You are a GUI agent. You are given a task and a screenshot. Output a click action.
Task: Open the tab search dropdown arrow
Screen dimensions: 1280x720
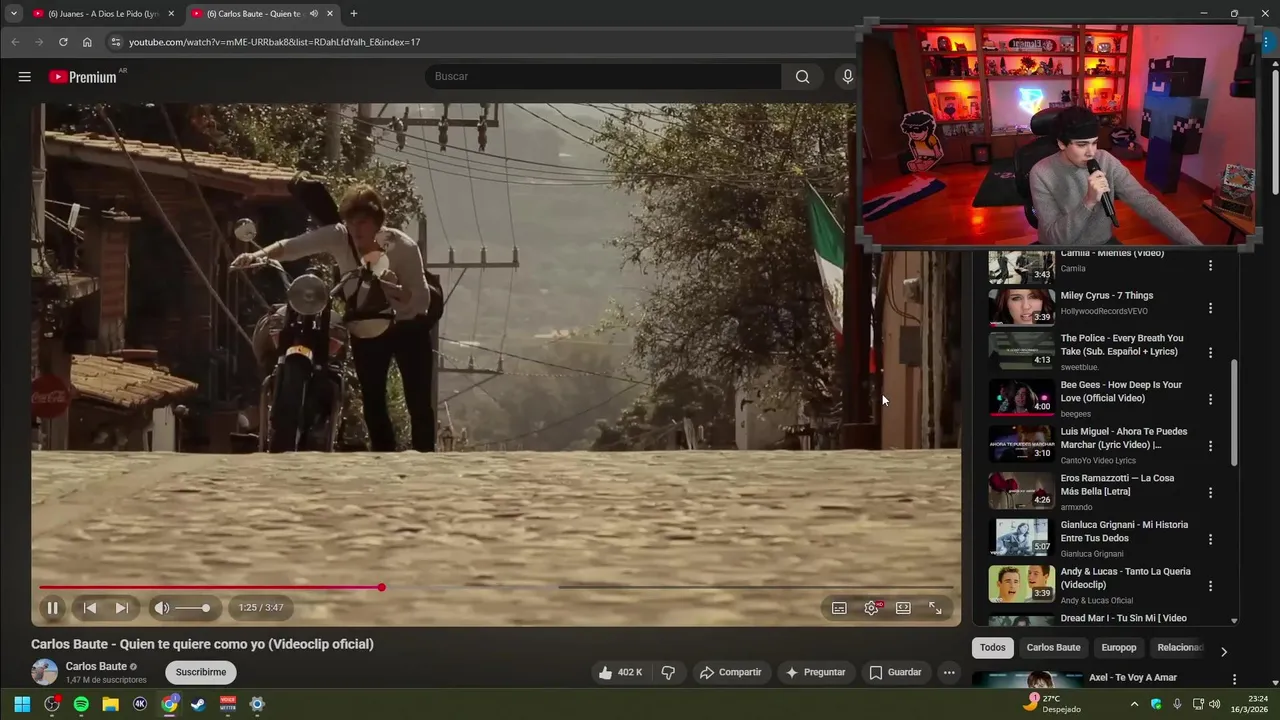point(13,14)
